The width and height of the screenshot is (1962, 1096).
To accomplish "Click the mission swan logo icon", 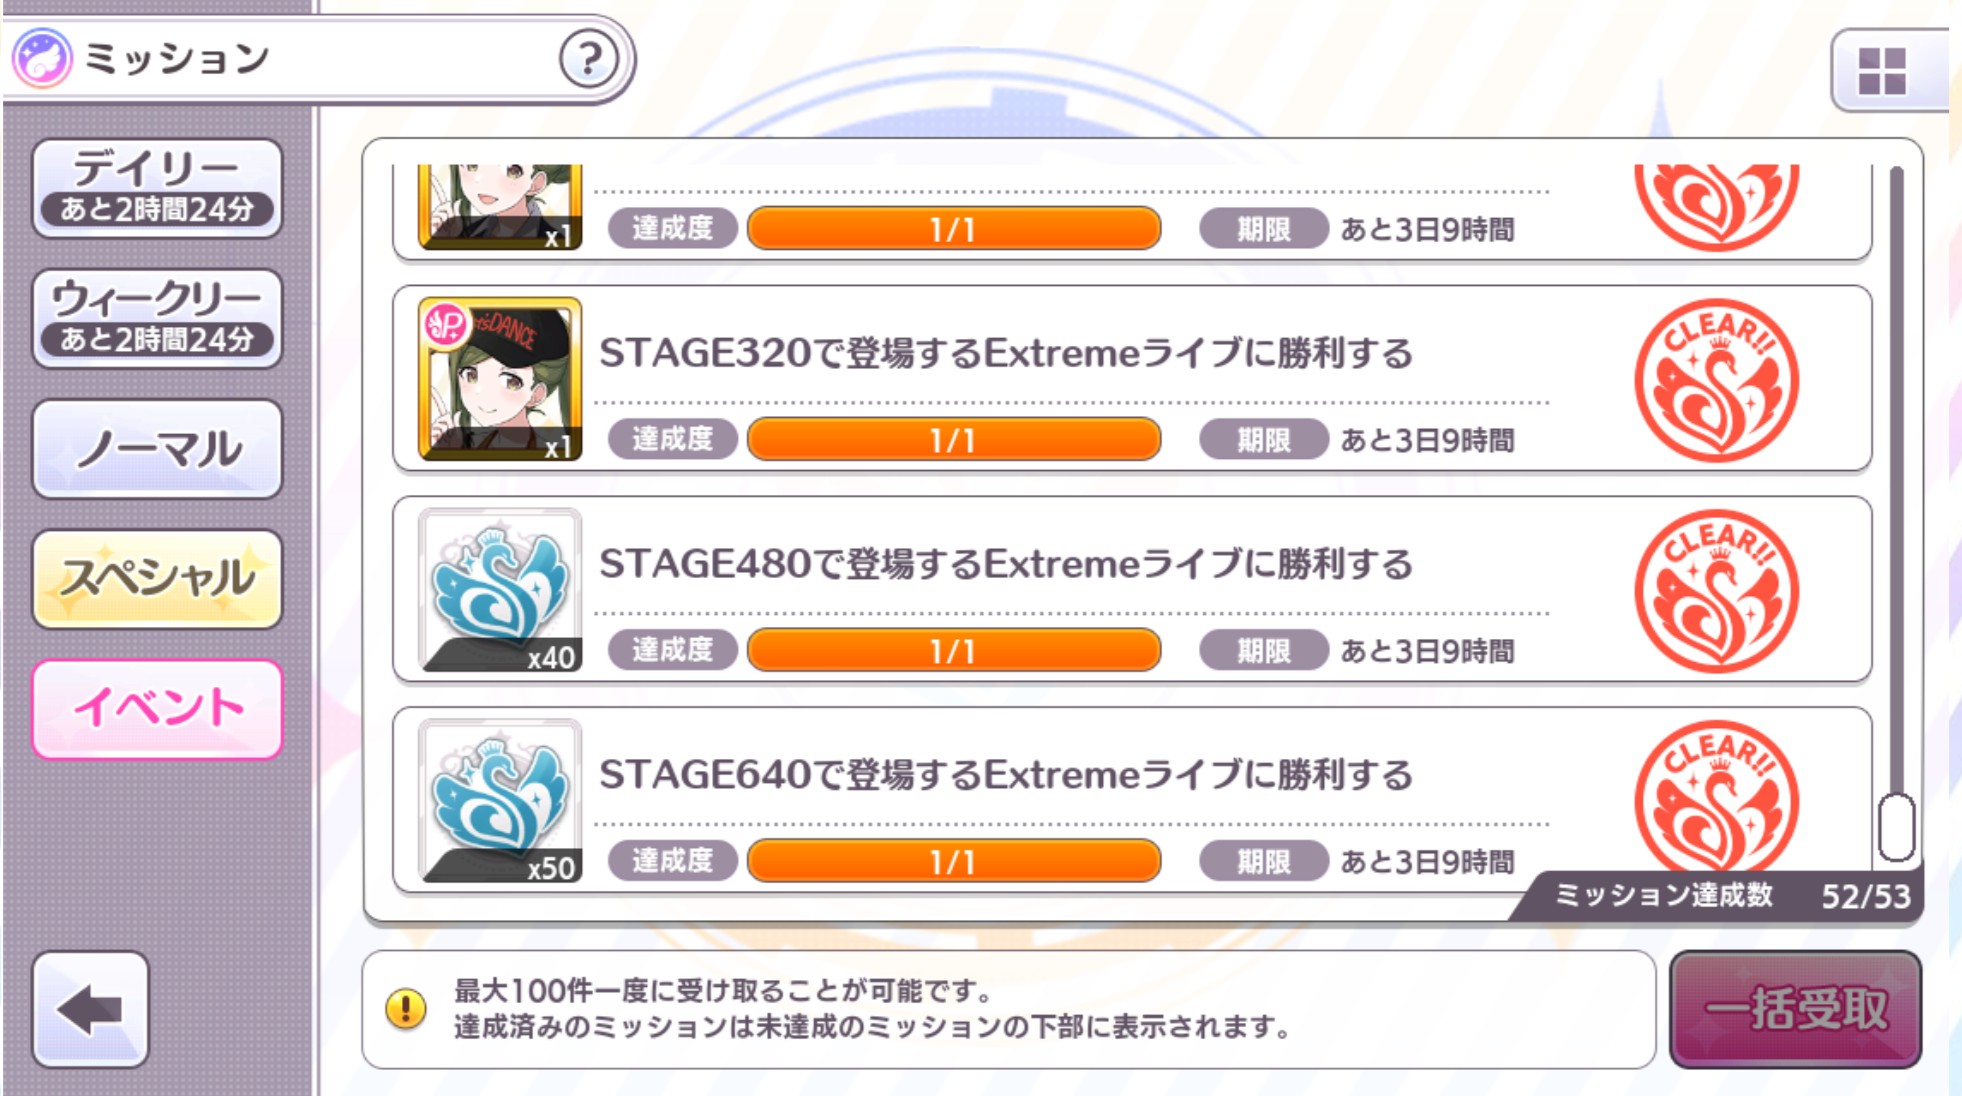I will (x=42, y=58).
